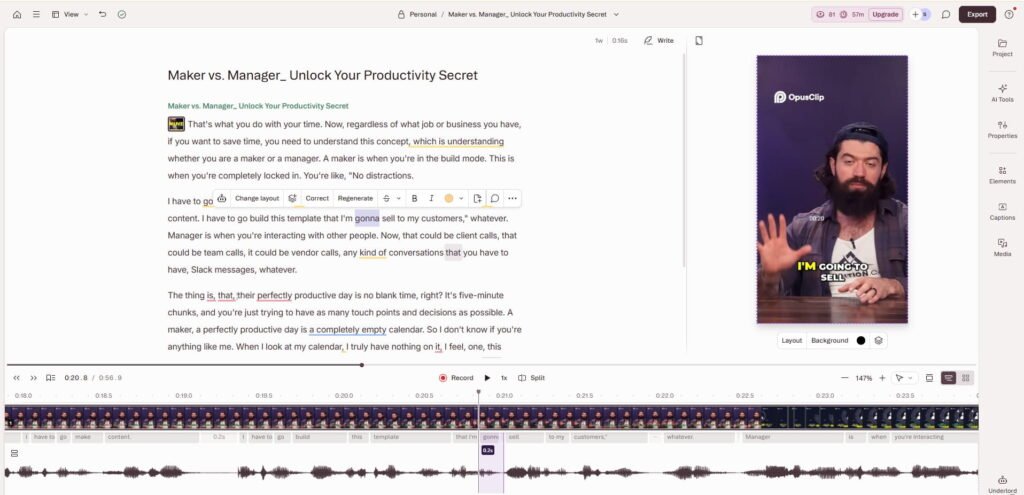Expand the project title dropdown chevron
This screenshot has width=1024, height=495.
tap(616, 14)
